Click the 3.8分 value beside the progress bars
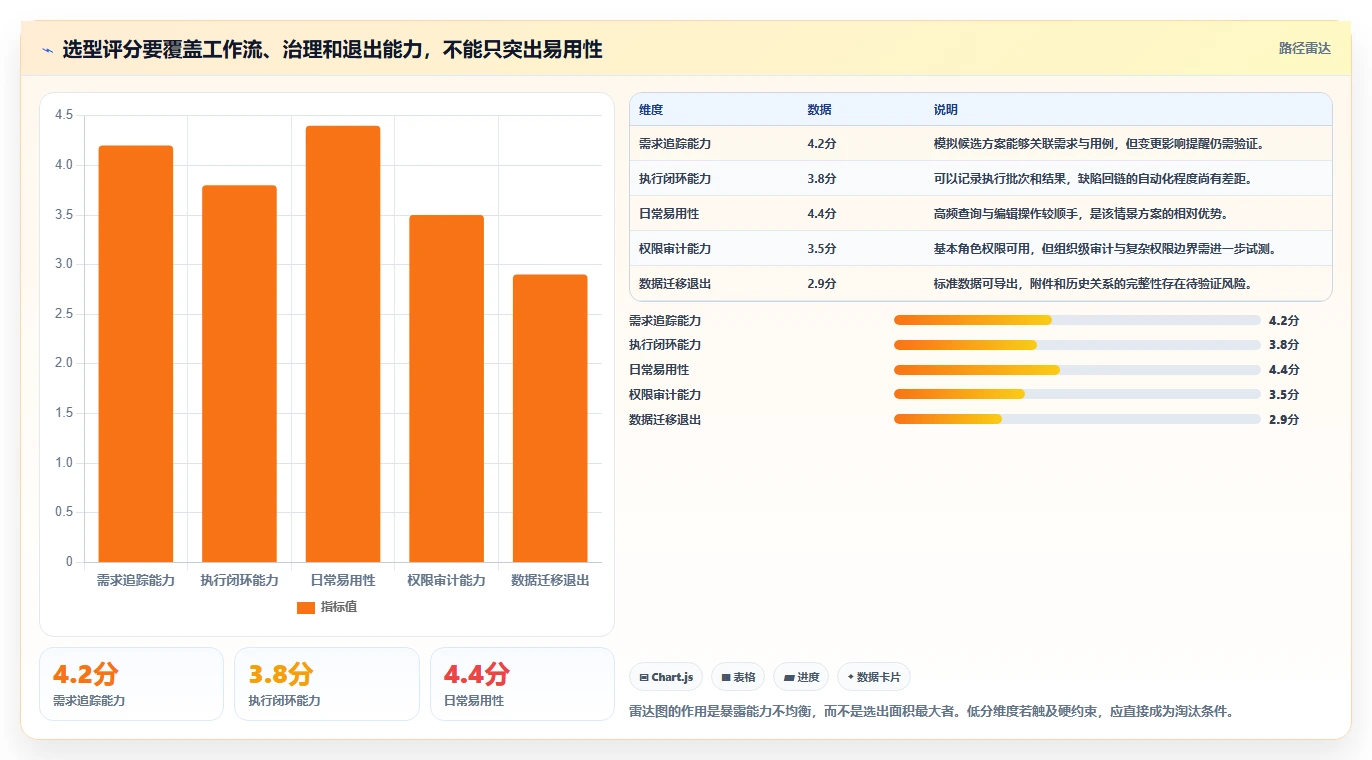 click(1283, 345)
